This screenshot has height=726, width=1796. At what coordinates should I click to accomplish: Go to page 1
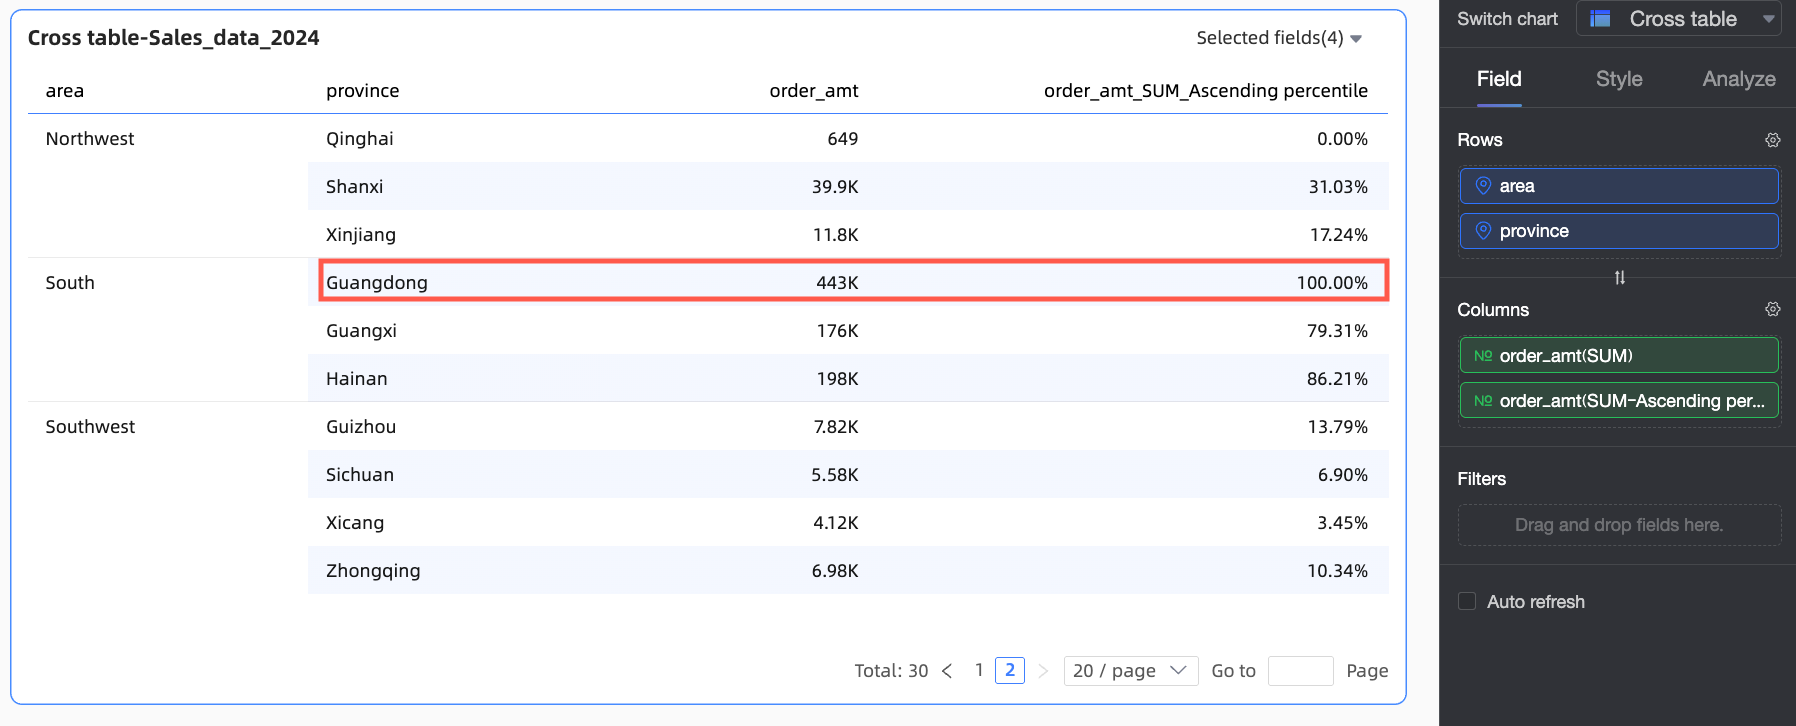(979, 670)
